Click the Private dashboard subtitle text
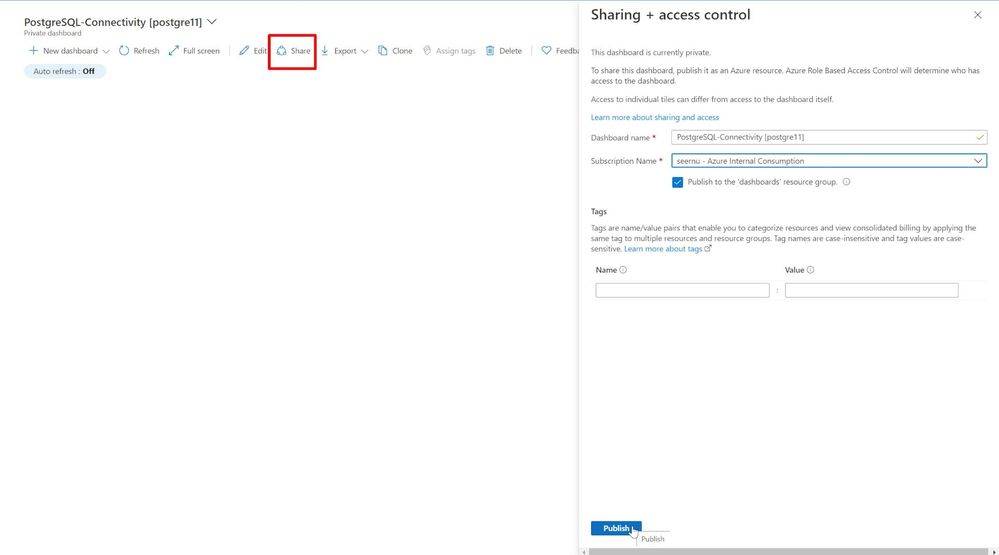 click(x=53, y=33)
